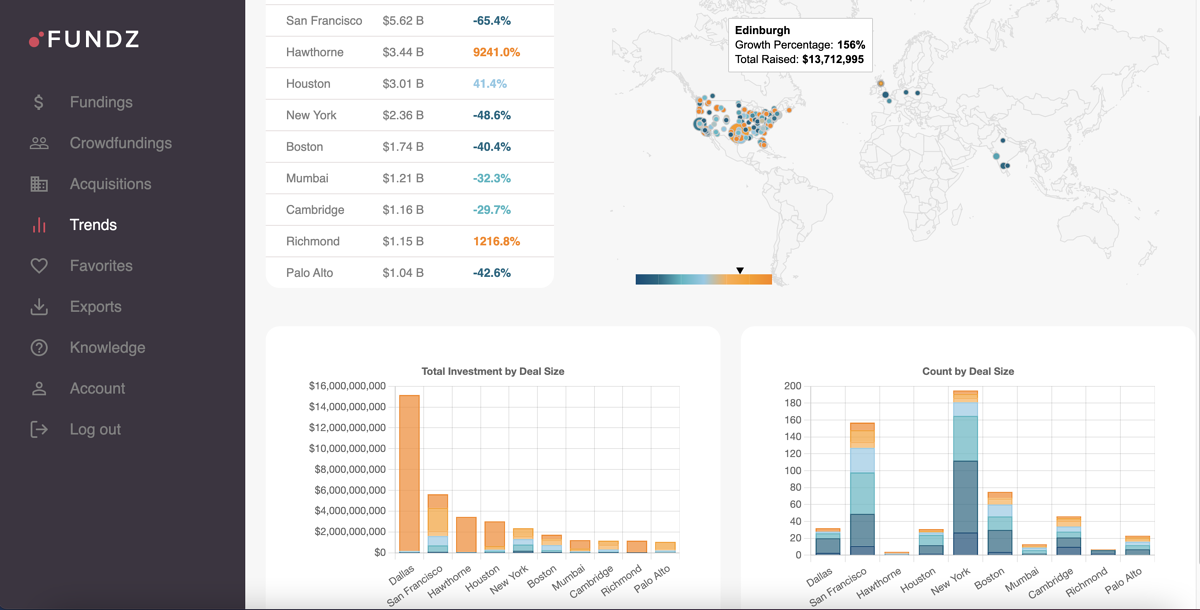Viewport: 1200px width, 610px height.
Task: Go to Account settings
Action: tap(98, 389)
